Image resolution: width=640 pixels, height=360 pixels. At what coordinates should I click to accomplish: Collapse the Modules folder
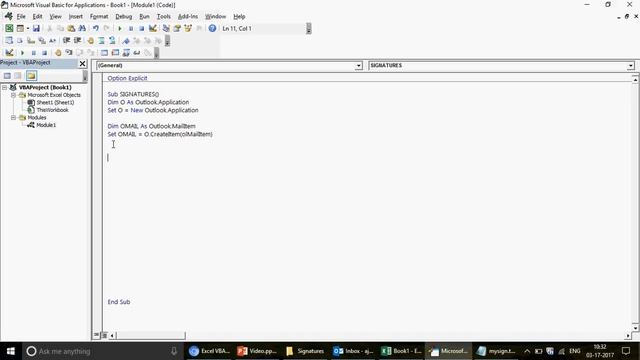[13, 118]
